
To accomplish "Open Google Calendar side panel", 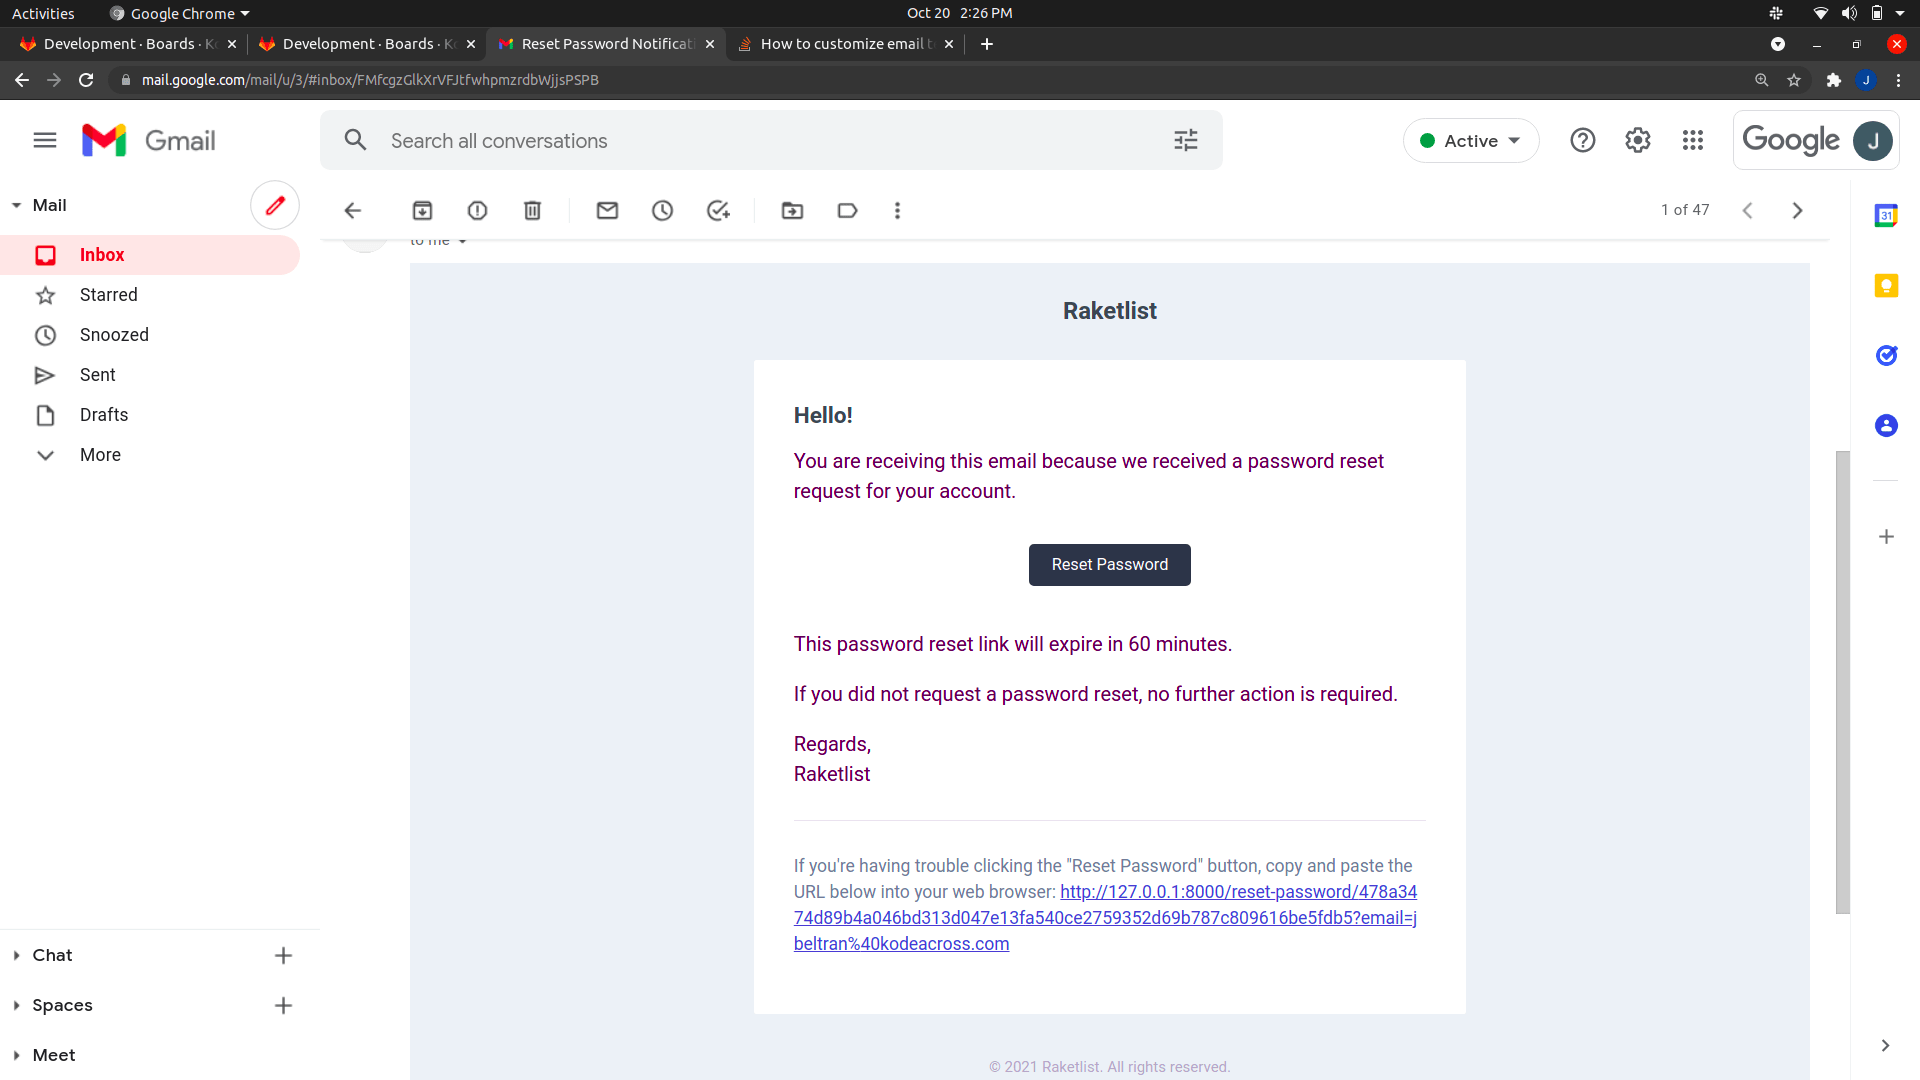I will point(1886,215).
